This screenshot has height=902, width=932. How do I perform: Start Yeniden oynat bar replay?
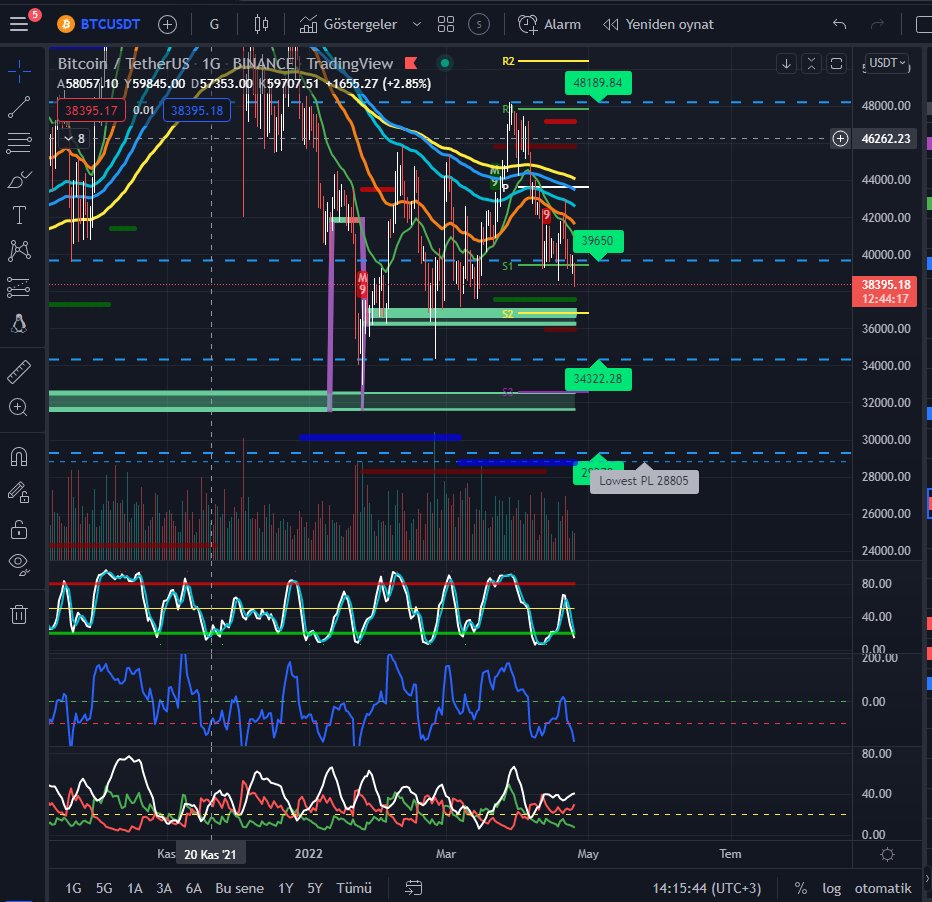click(659, 24)
